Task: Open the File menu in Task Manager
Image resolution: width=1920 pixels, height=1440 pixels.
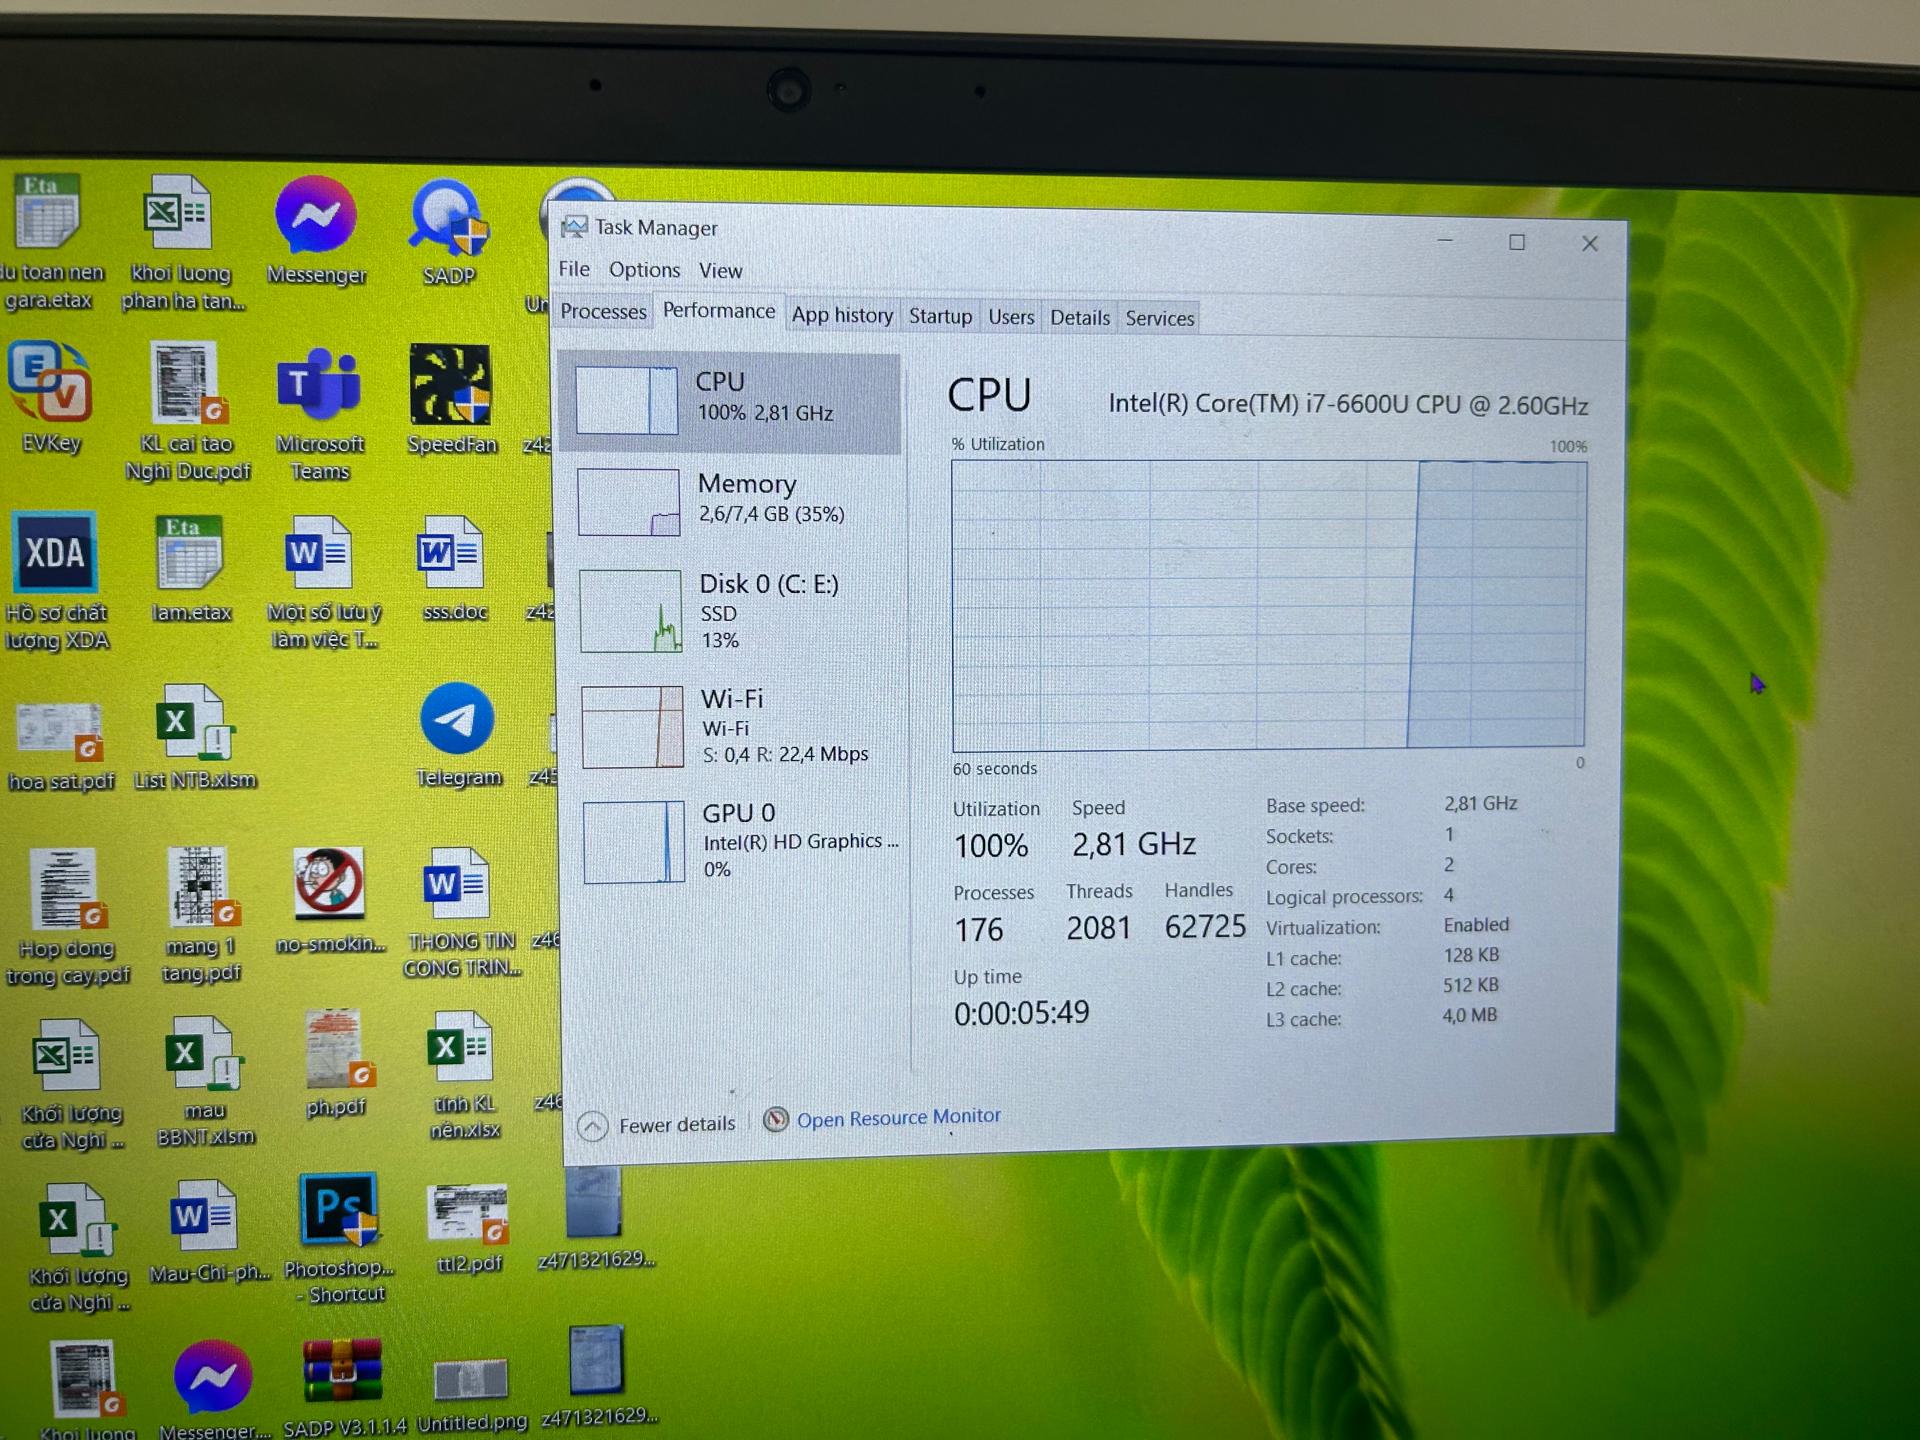Action: [574, 268]
